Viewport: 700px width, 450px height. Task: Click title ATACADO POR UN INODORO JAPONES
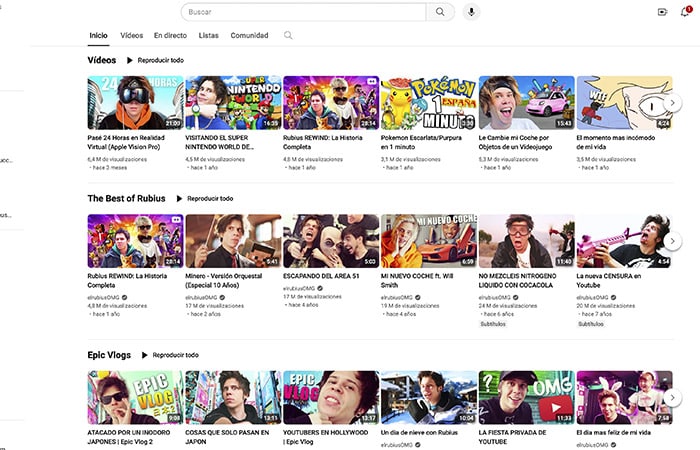129,437
